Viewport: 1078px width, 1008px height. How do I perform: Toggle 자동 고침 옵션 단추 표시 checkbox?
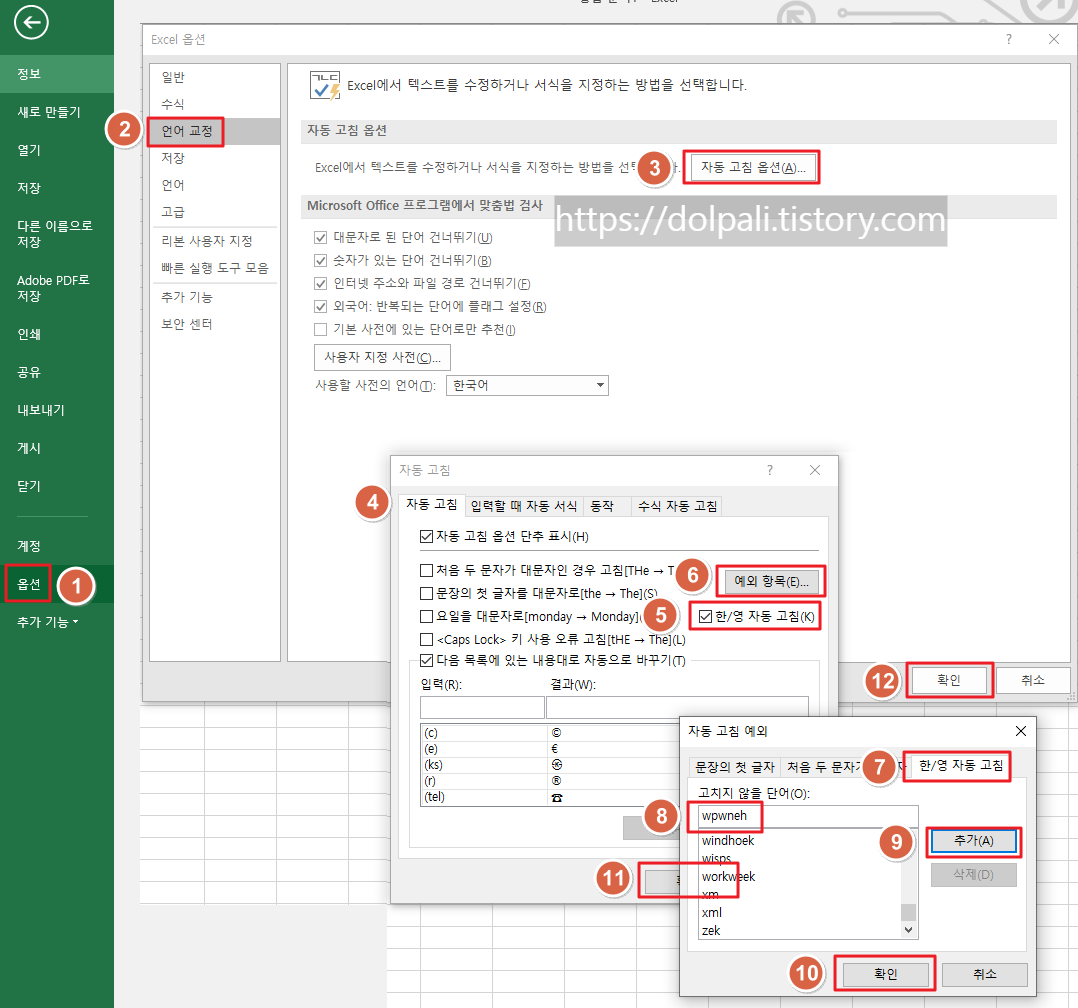coord(426,536)
